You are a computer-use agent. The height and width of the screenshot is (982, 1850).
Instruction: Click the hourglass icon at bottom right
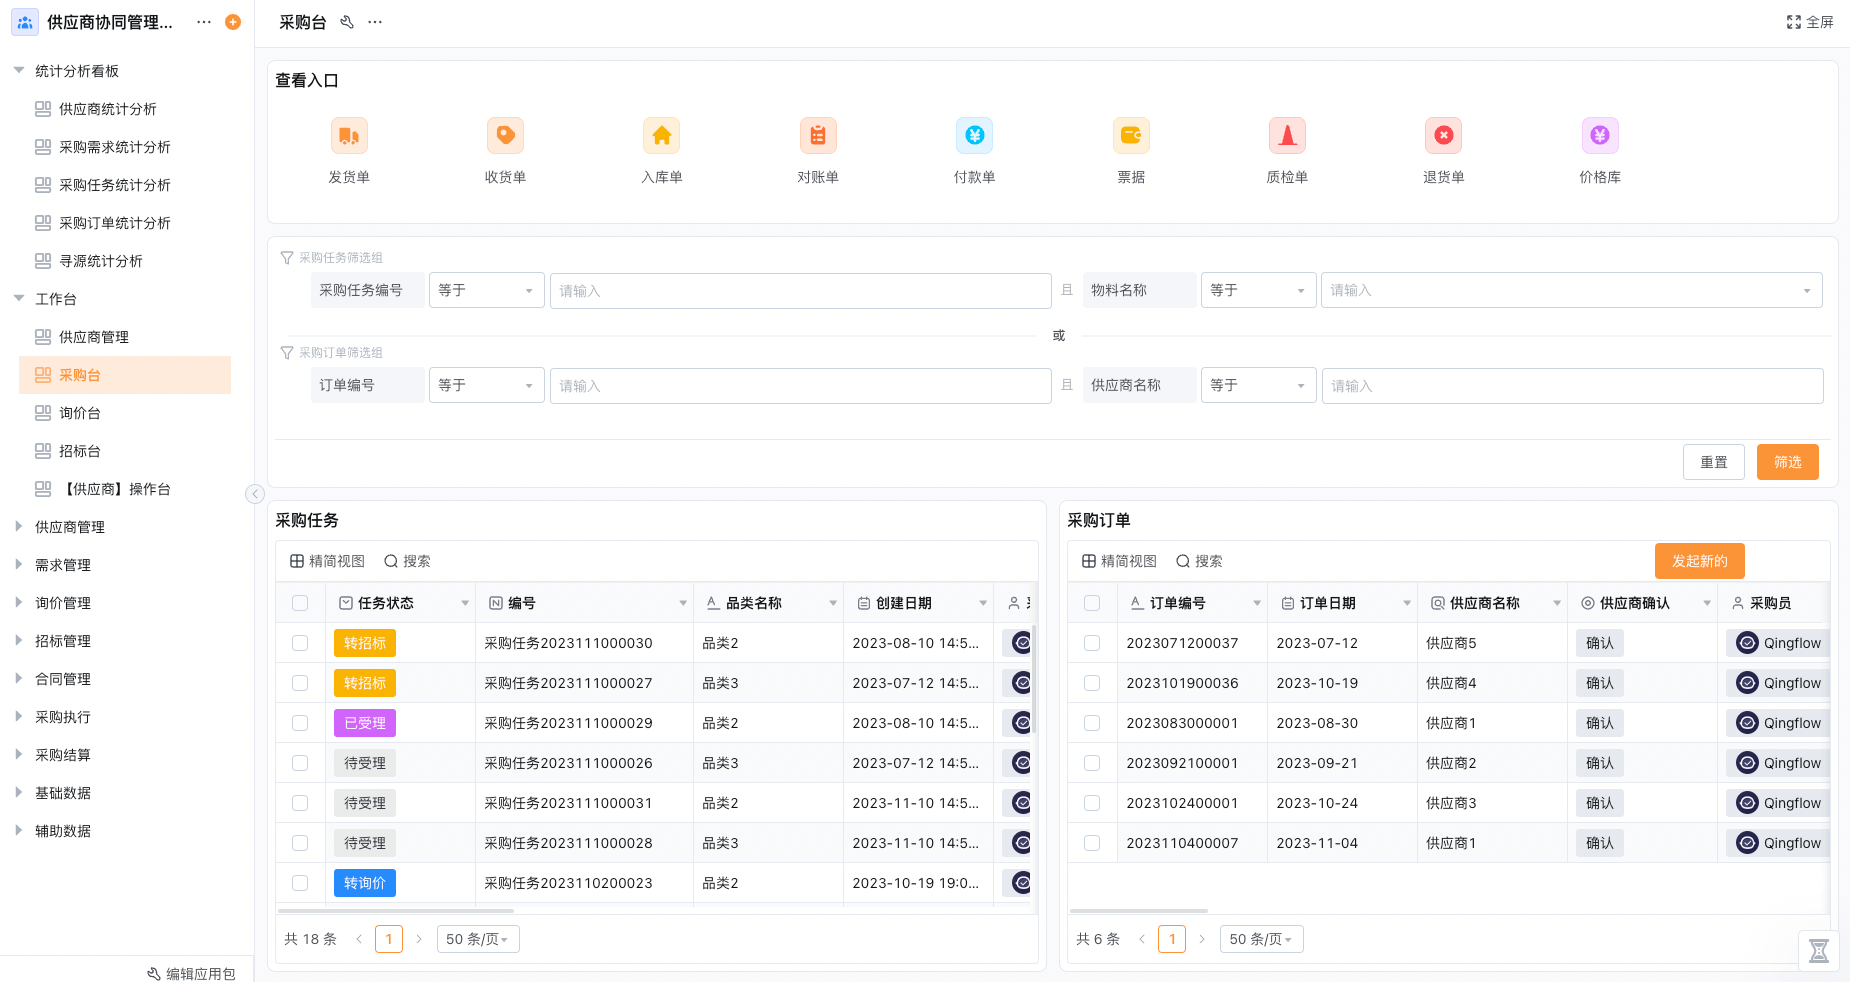coord(1819,951)
